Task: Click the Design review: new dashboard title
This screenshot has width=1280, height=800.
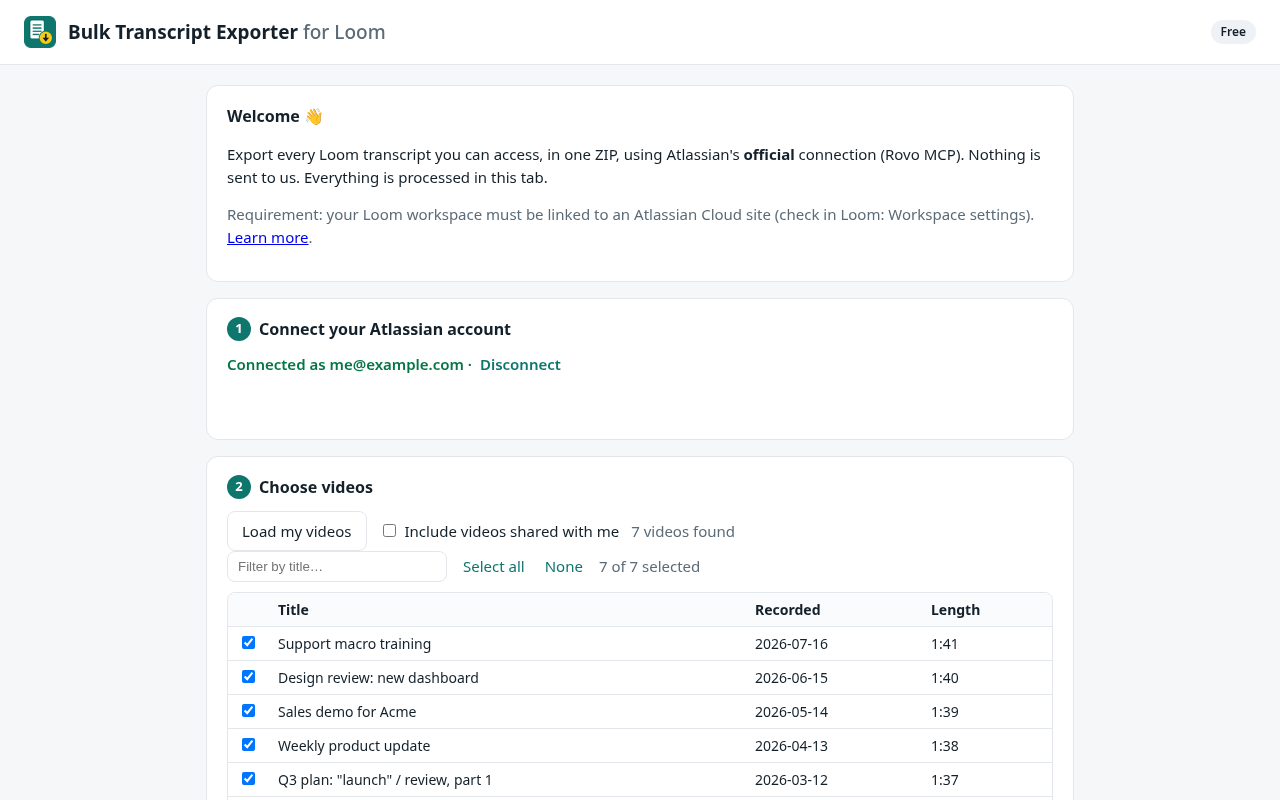Action: pos(378,678)
